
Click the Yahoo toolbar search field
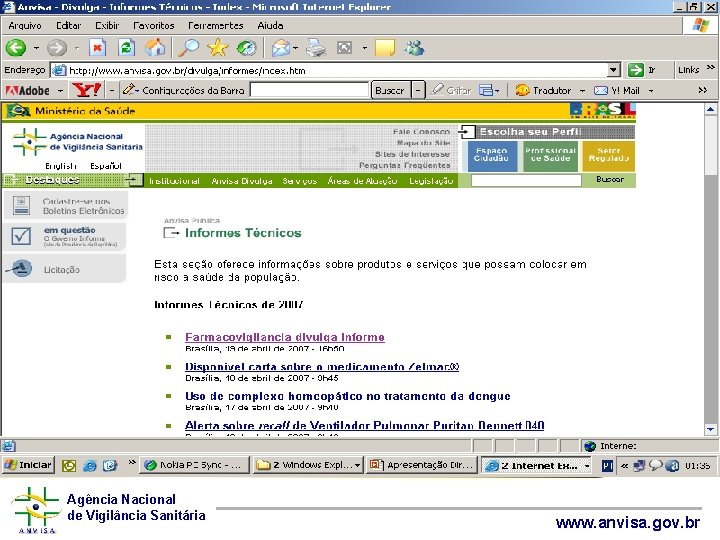point(310,90)
